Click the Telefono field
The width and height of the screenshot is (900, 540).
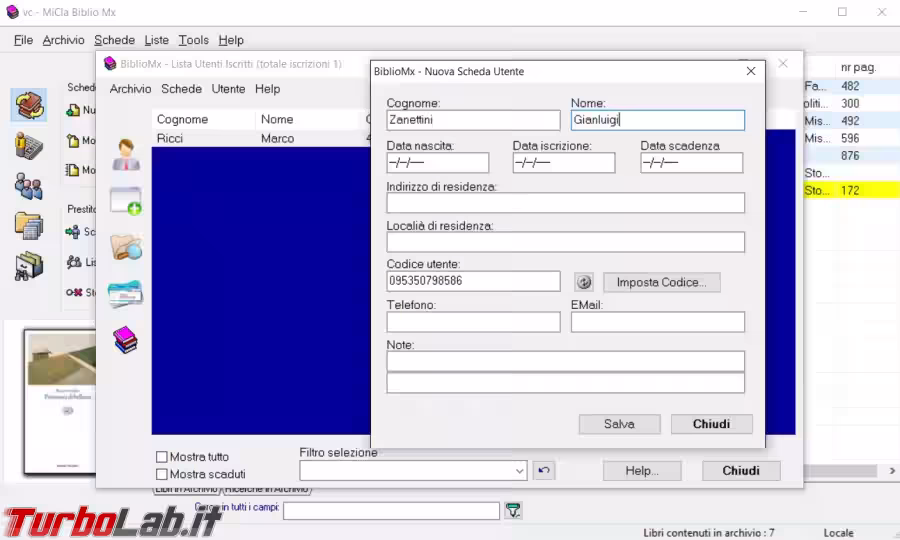coord(474,322)
